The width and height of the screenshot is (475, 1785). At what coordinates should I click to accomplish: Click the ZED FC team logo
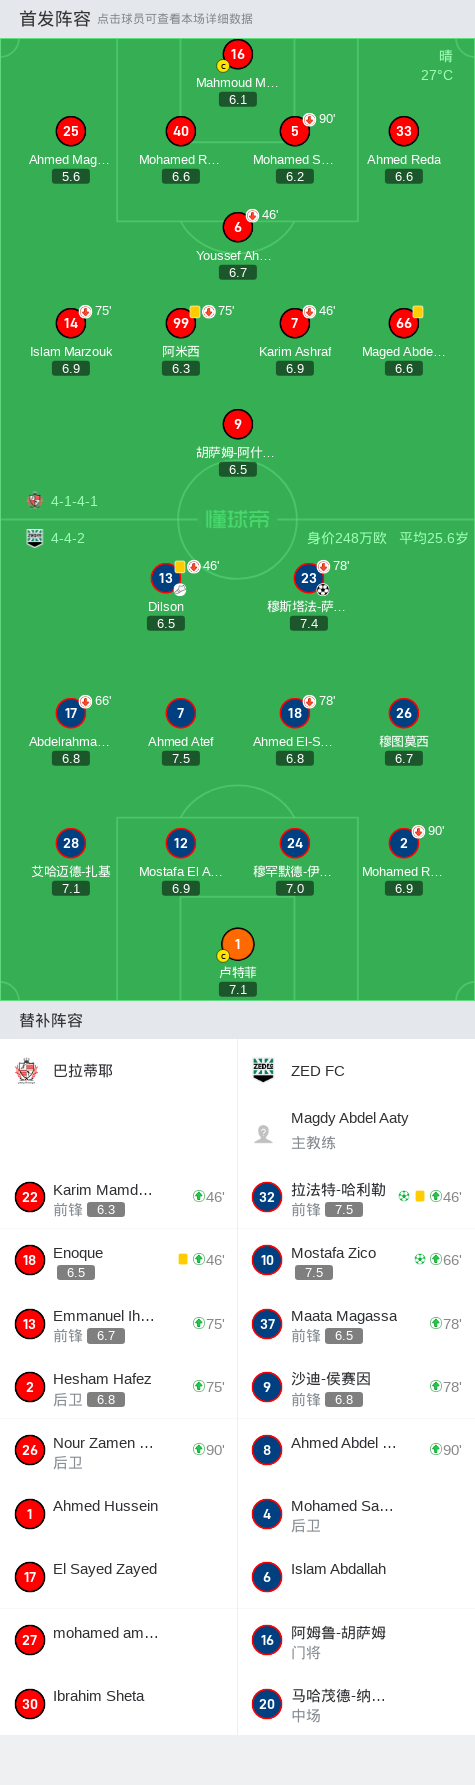click(x=263, y=1070)
